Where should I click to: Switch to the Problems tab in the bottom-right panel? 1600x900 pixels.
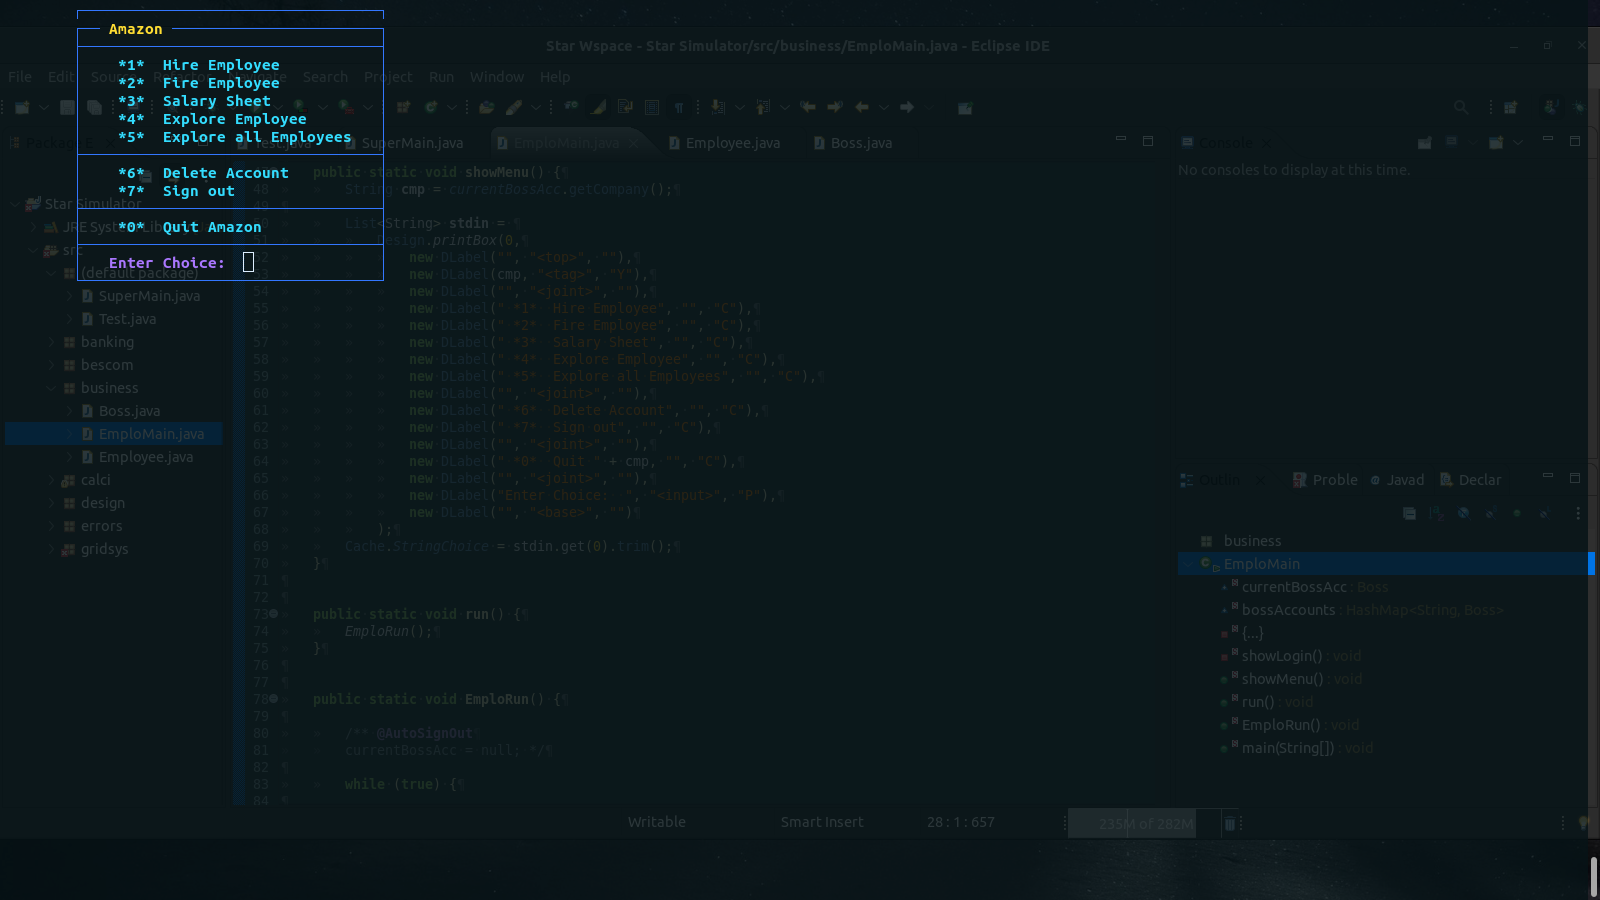click(x=1334, y=479)
